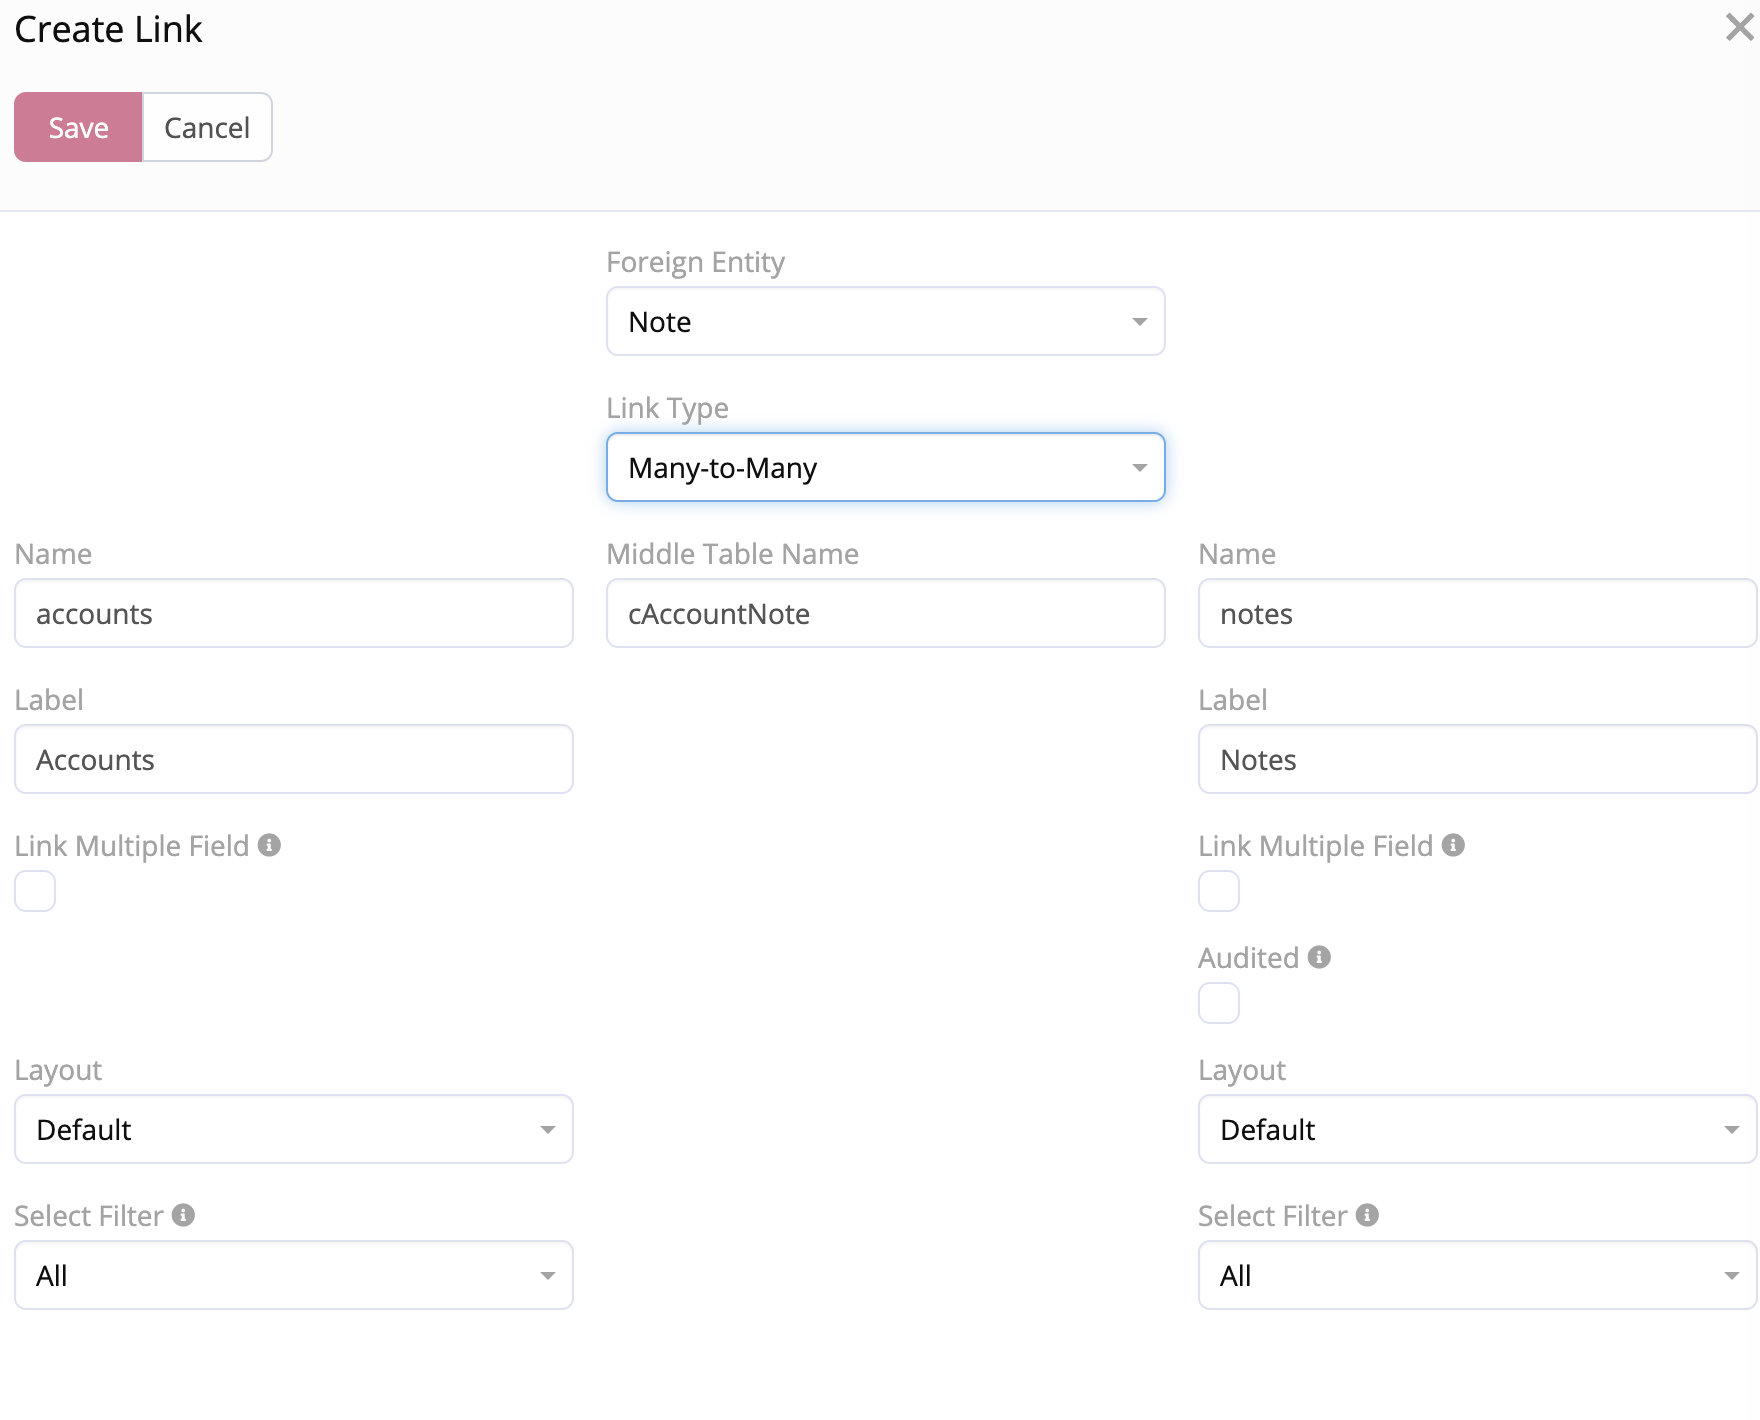The image size is (1760, 1420).
Task: Click the Middle Table Name input field
Action: (885, 613)
